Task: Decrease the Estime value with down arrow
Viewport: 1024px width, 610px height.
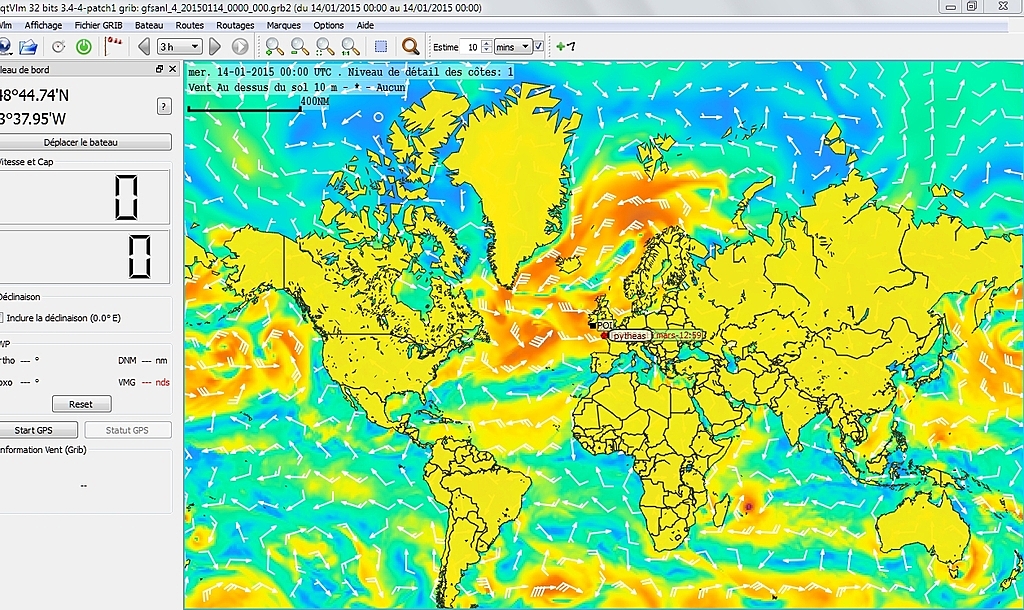Action: coord(487,50)
